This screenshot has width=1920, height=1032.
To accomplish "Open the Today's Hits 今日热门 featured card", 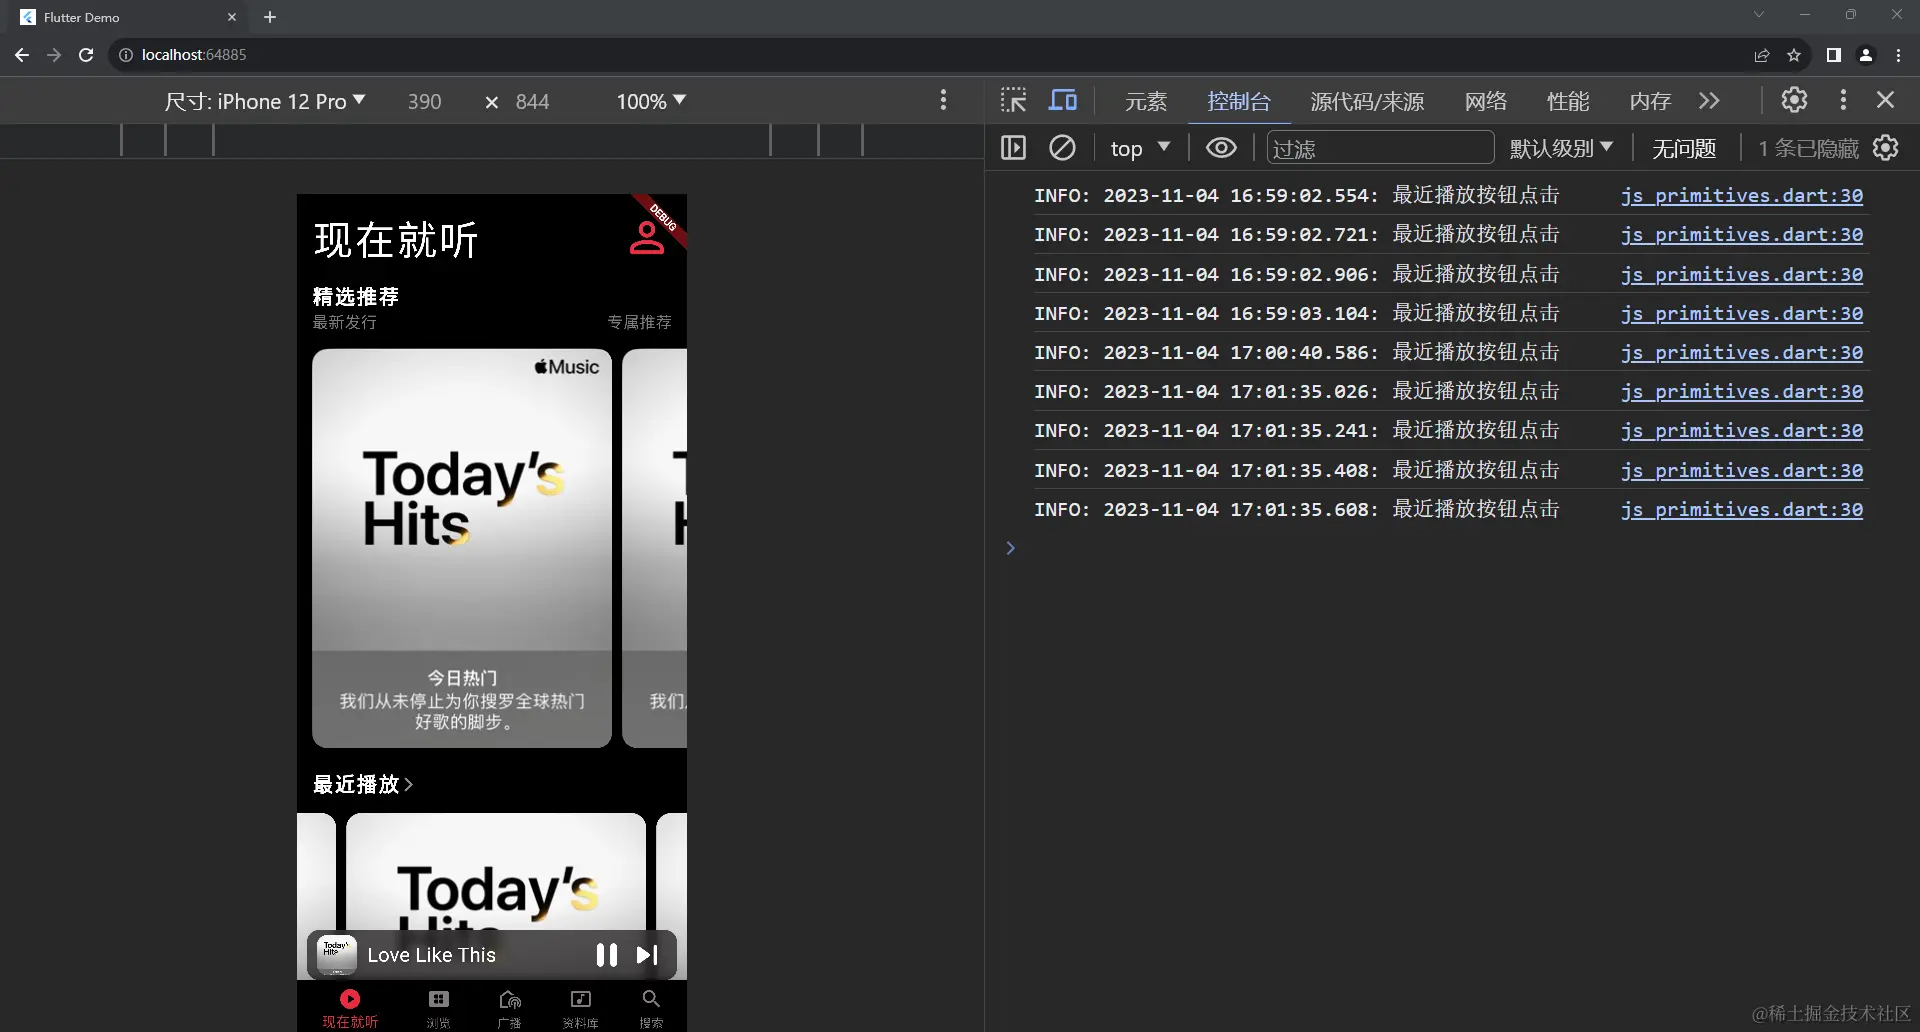I will (x=462, y=548).
